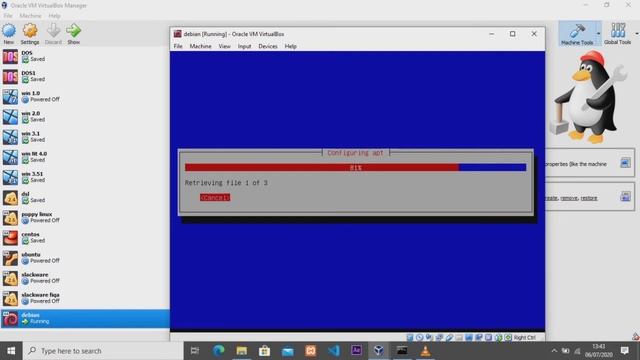640x360 pixels.
Task: Open the Machine menu in debian VM window
Action: pos(200,46)
